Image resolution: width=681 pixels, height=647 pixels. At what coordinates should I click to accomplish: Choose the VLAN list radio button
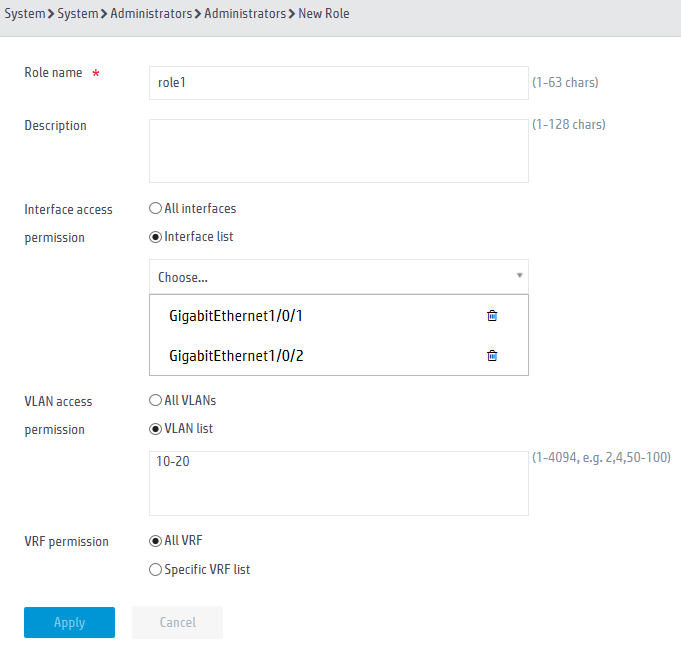click(155, 429)
